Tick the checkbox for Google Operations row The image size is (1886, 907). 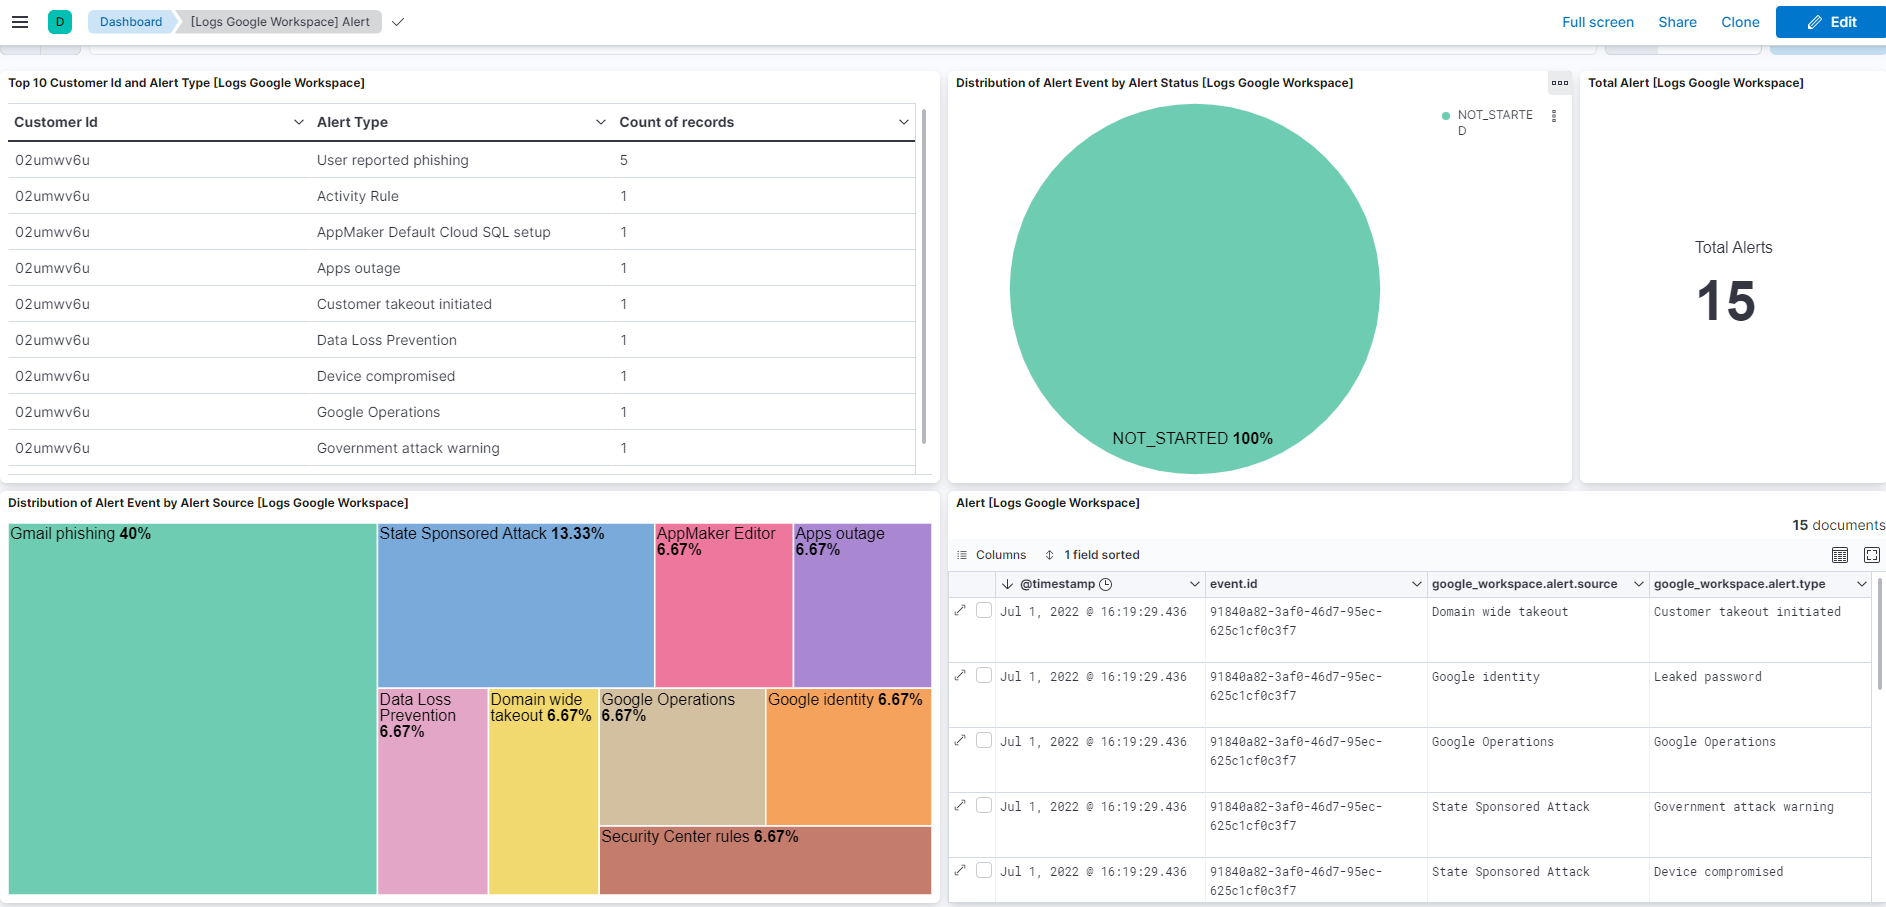(x=984, y=741)
